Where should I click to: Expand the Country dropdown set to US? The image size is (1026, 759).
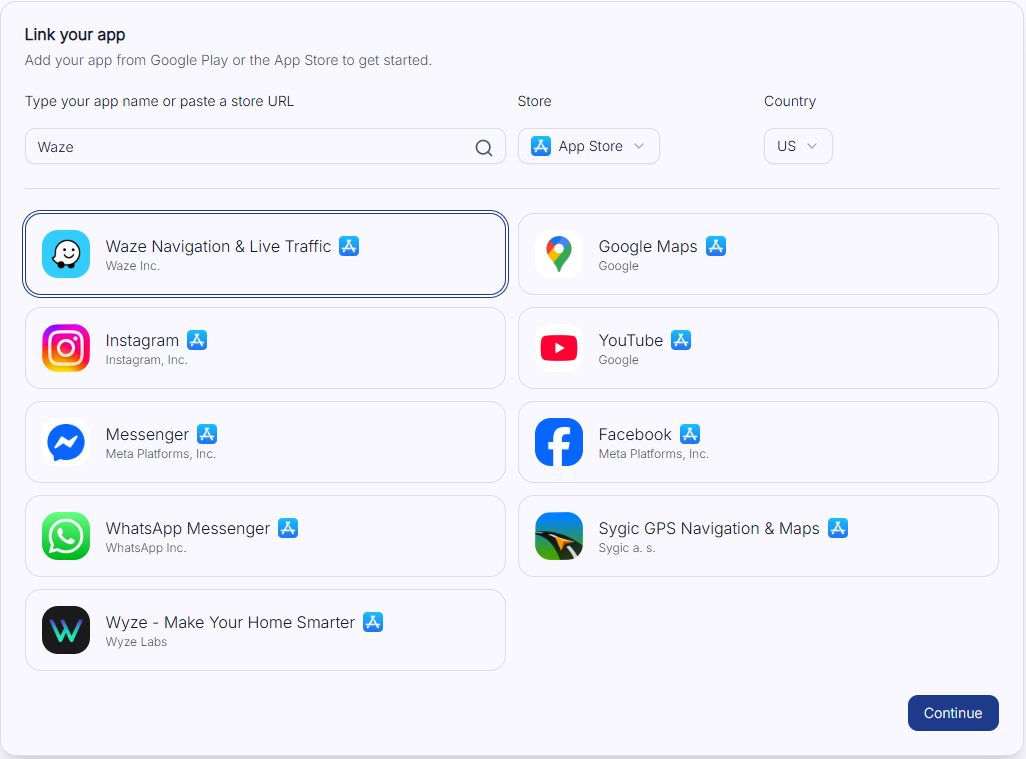click(x=797, y=146)
